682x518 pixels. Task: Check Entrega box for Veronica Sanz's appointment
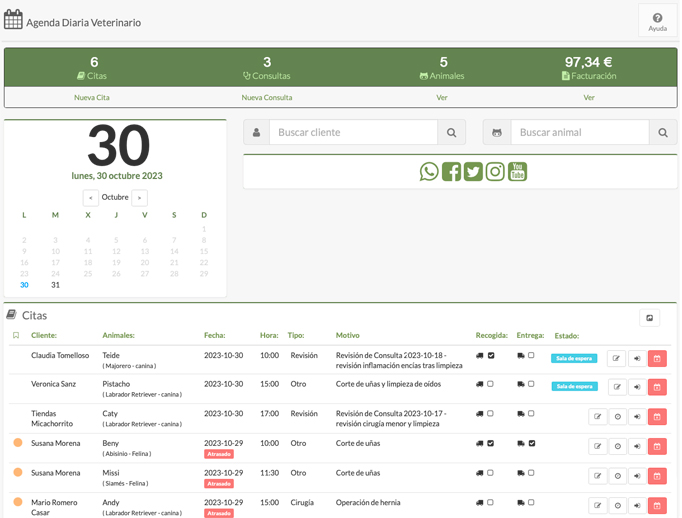531,384
